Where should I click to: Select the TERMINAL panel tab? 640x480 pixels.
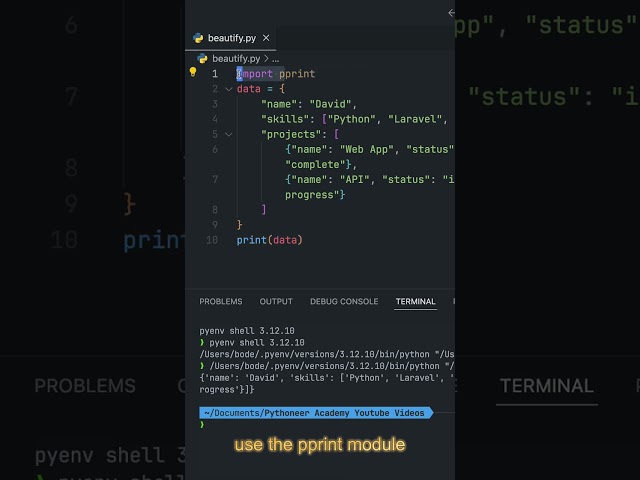click(x=416, y=302)
